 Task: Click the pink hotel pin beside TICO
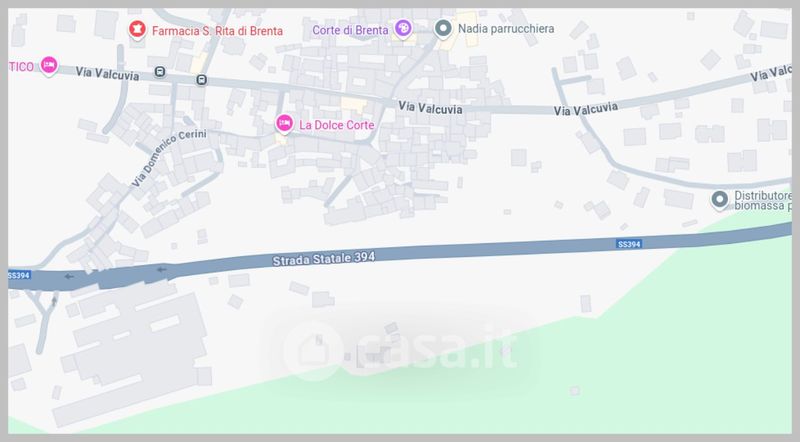click(x=49, y=65)
